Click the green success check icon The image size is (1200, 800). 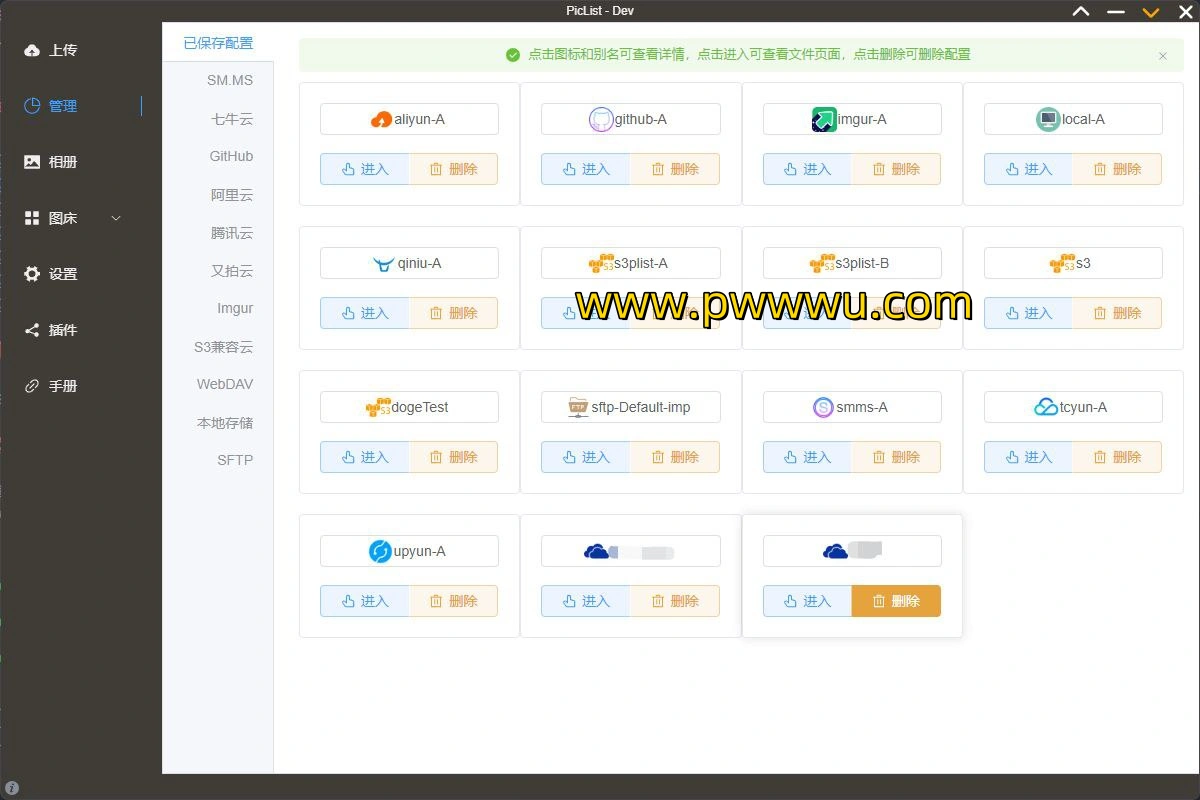(x=513, y=55)
